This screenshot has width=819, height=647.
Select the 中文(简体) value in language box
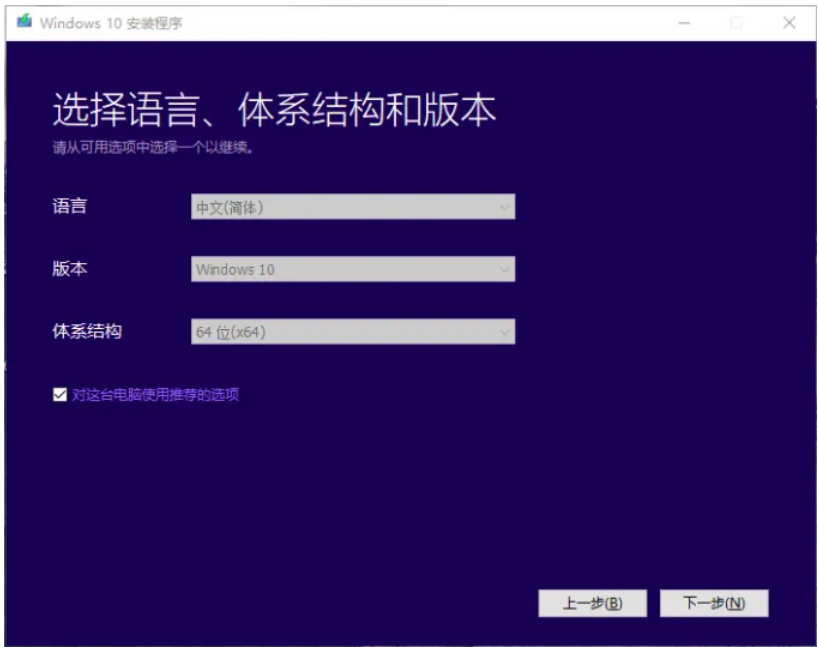pyautogui.click(x=230, y=207)
